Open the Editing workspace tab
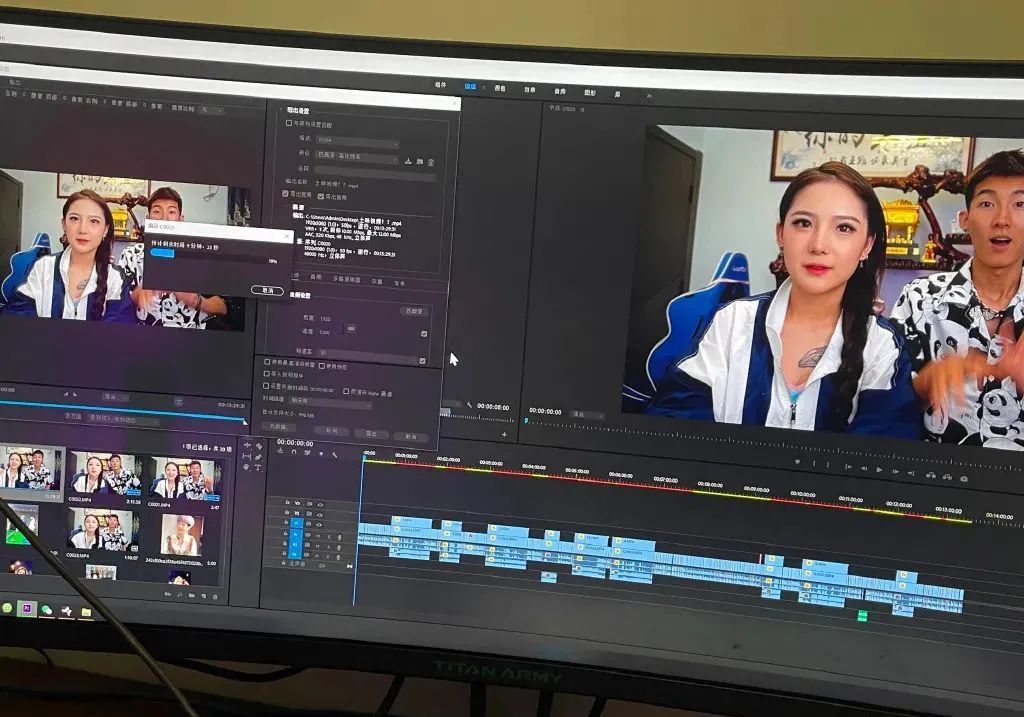This screenshot has width=1024, height=717. click(x=470, y=86)
